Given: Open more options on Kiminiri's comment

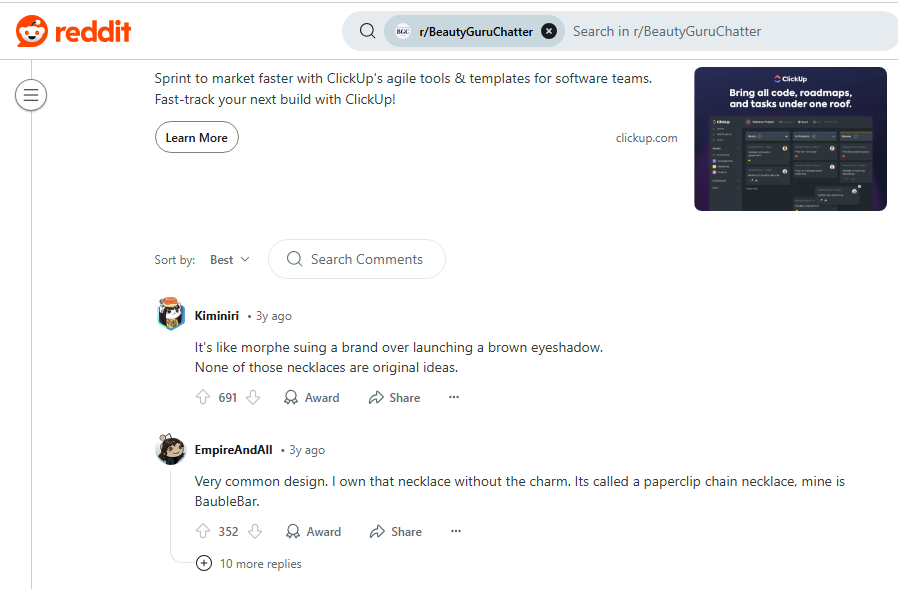Looking at the screenshot, I should [454, 397].
